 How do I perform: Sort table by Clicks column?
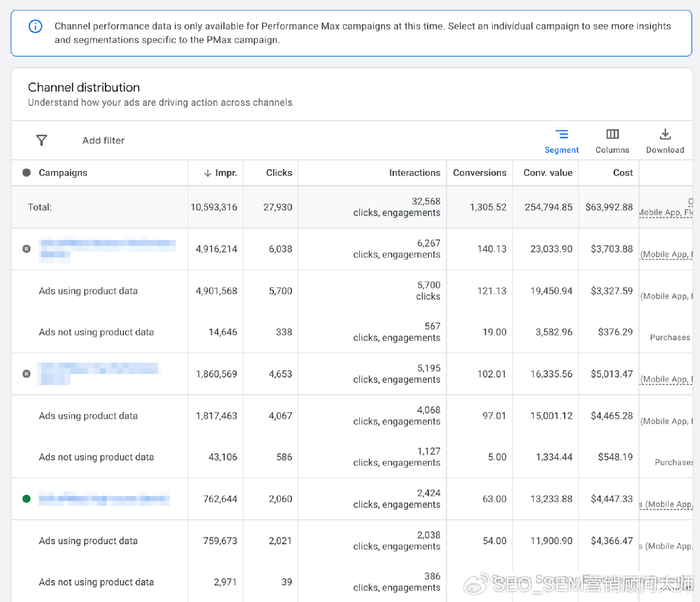coord(279,173)
